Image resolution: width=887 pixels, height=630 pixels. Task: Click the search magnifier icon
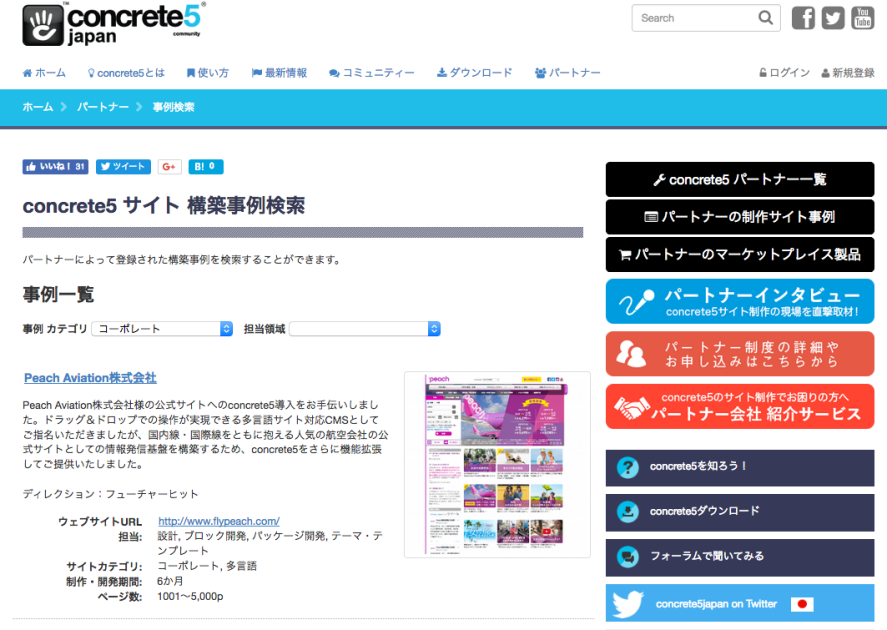click(x=766, y=18)
